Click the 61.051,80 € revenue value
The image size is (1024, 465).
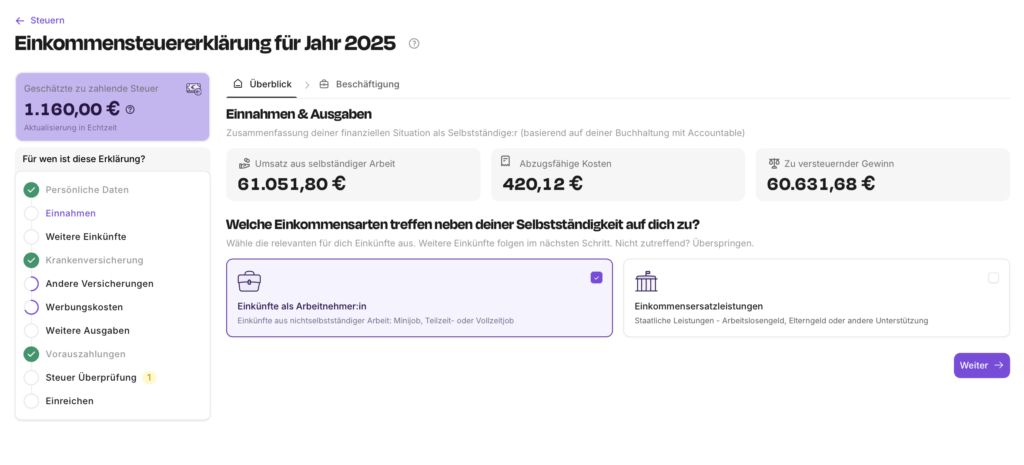point(291,184)
